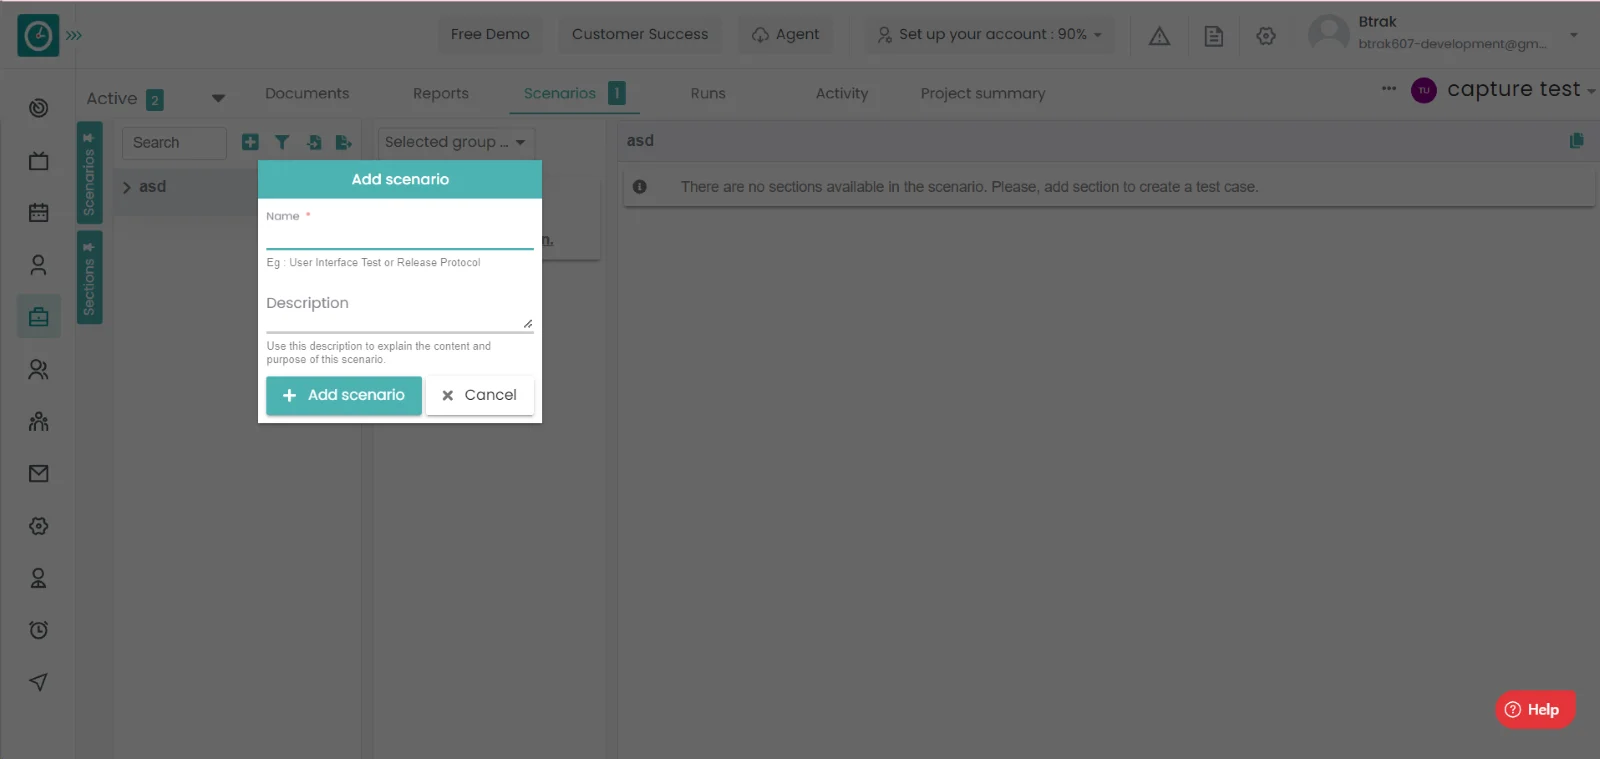Open Customer Success

coord(640,34)
